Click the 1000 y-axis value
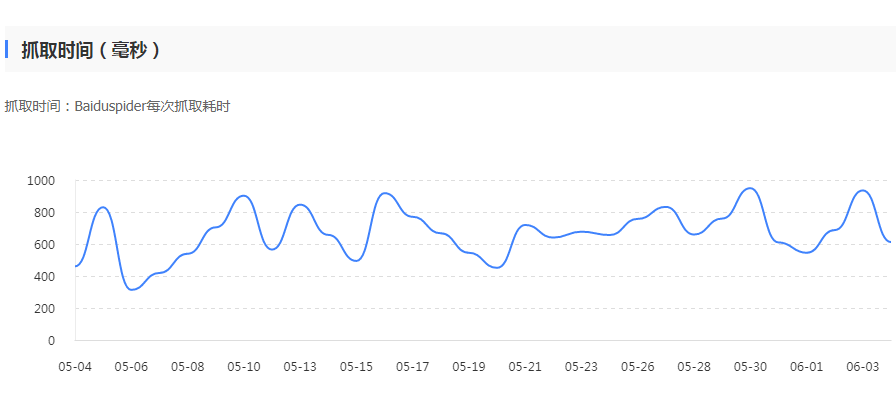This screenshot has height=413, width=896. 41,181
